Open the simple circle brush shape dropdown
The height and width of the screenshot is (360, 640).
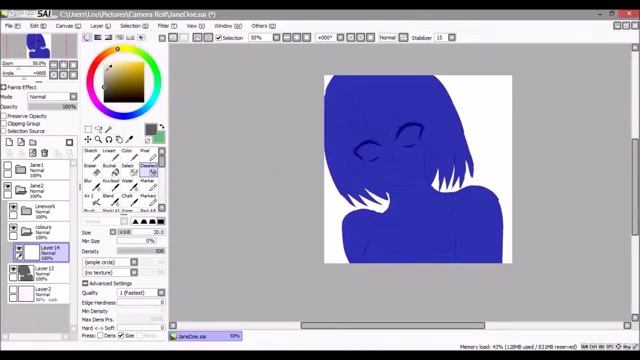click(134, 262)
